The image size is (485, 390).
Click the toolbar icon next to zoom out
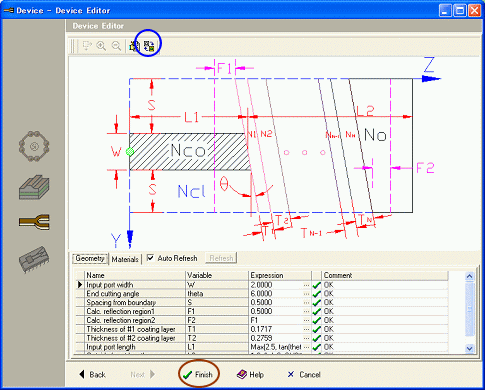(x=134, y=46)
